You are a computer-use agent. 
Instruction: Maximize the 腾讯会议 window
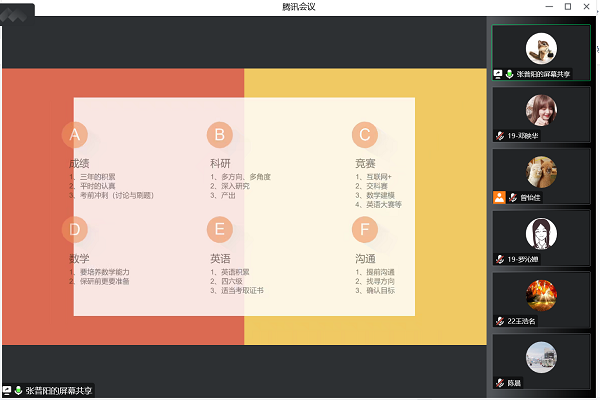click(x=568, y=7)
